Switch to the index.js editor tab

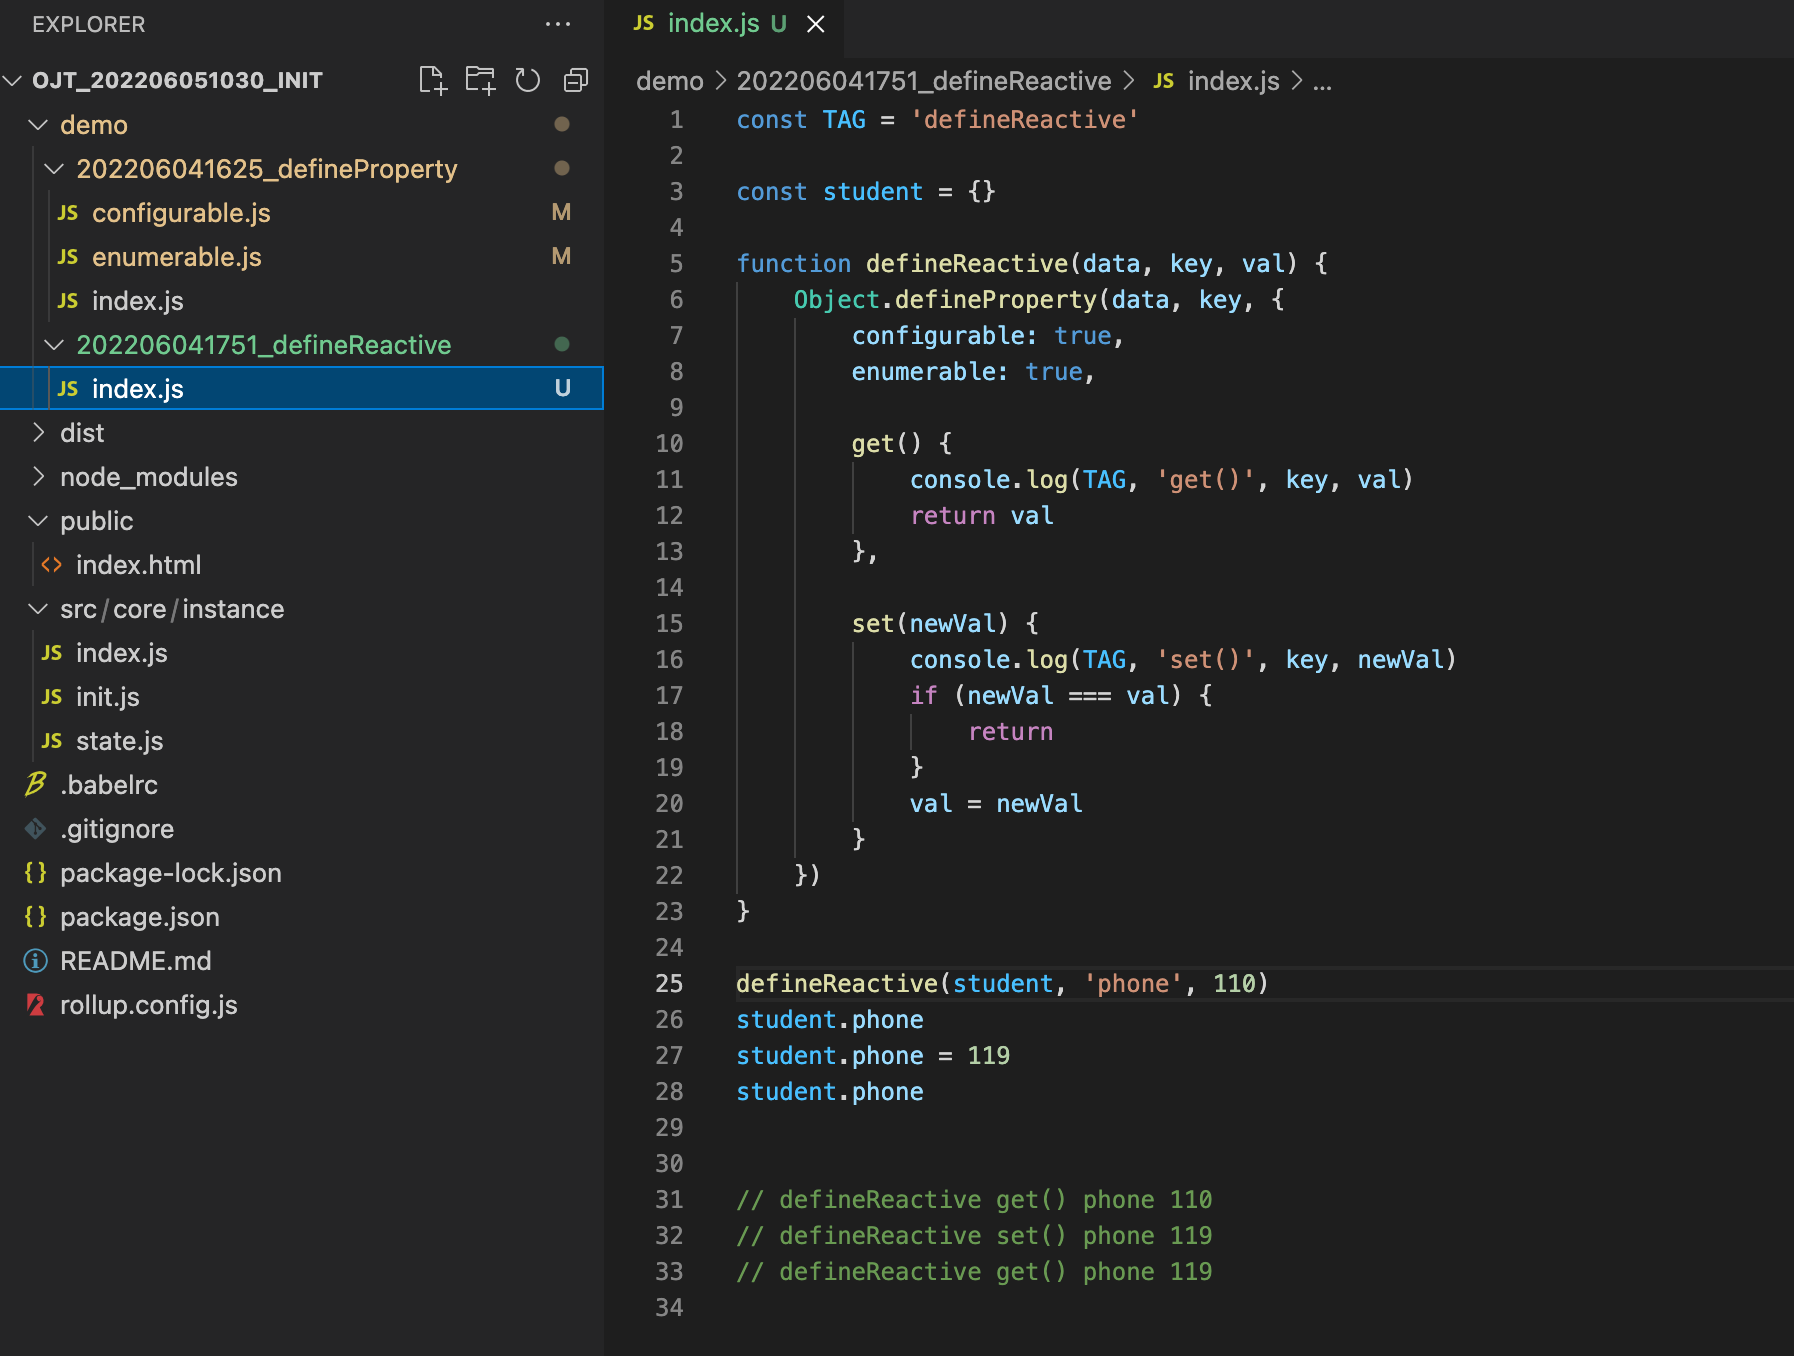[725, 24]
